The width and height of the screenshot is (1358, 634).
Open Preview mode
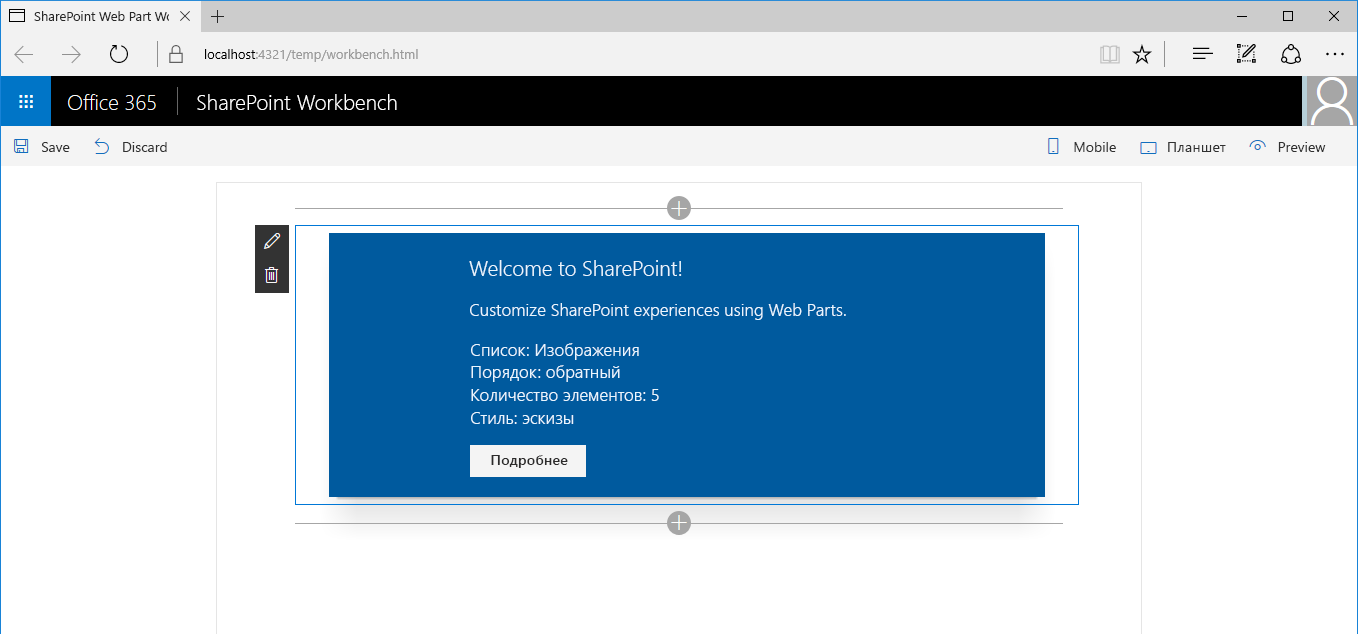click(x=1287, y=147)
